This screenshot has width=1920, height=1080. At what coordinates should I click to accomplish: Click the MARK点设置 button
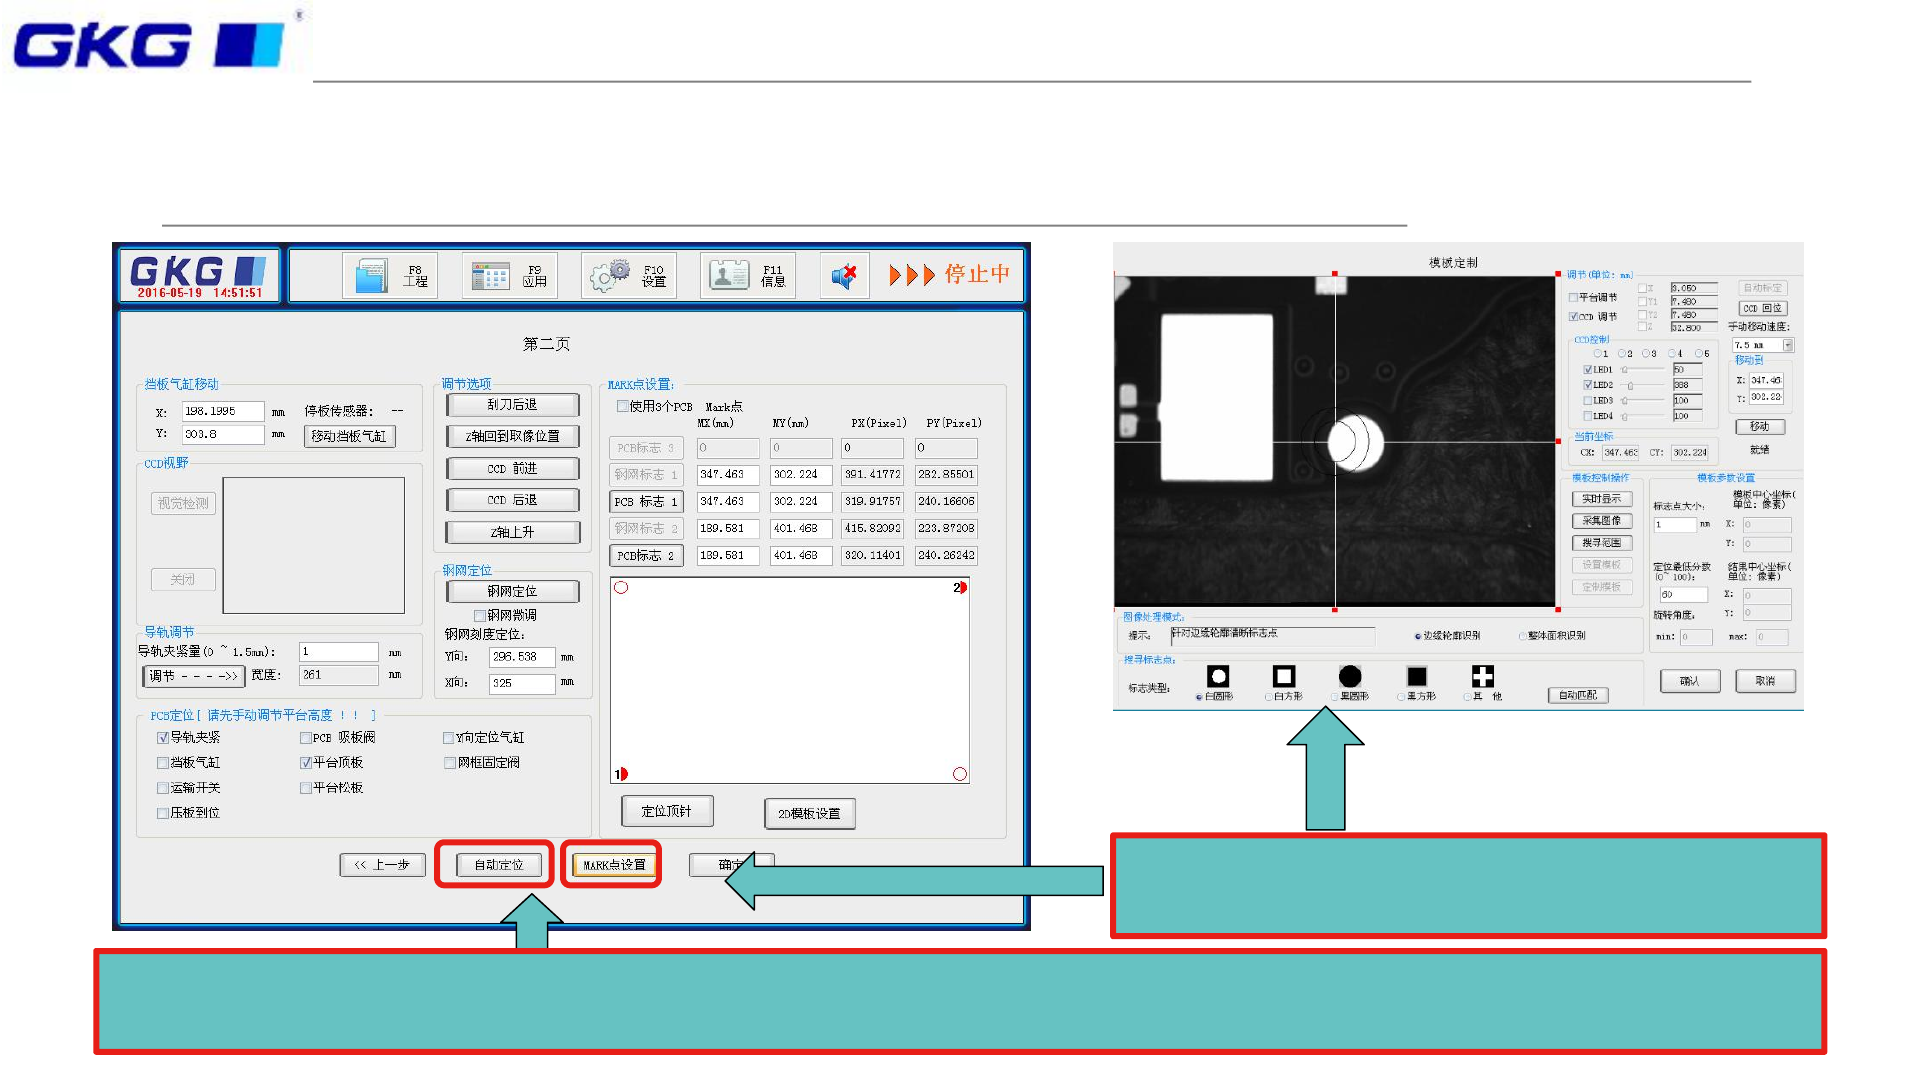pyautogui.click(x=614, y=865)
